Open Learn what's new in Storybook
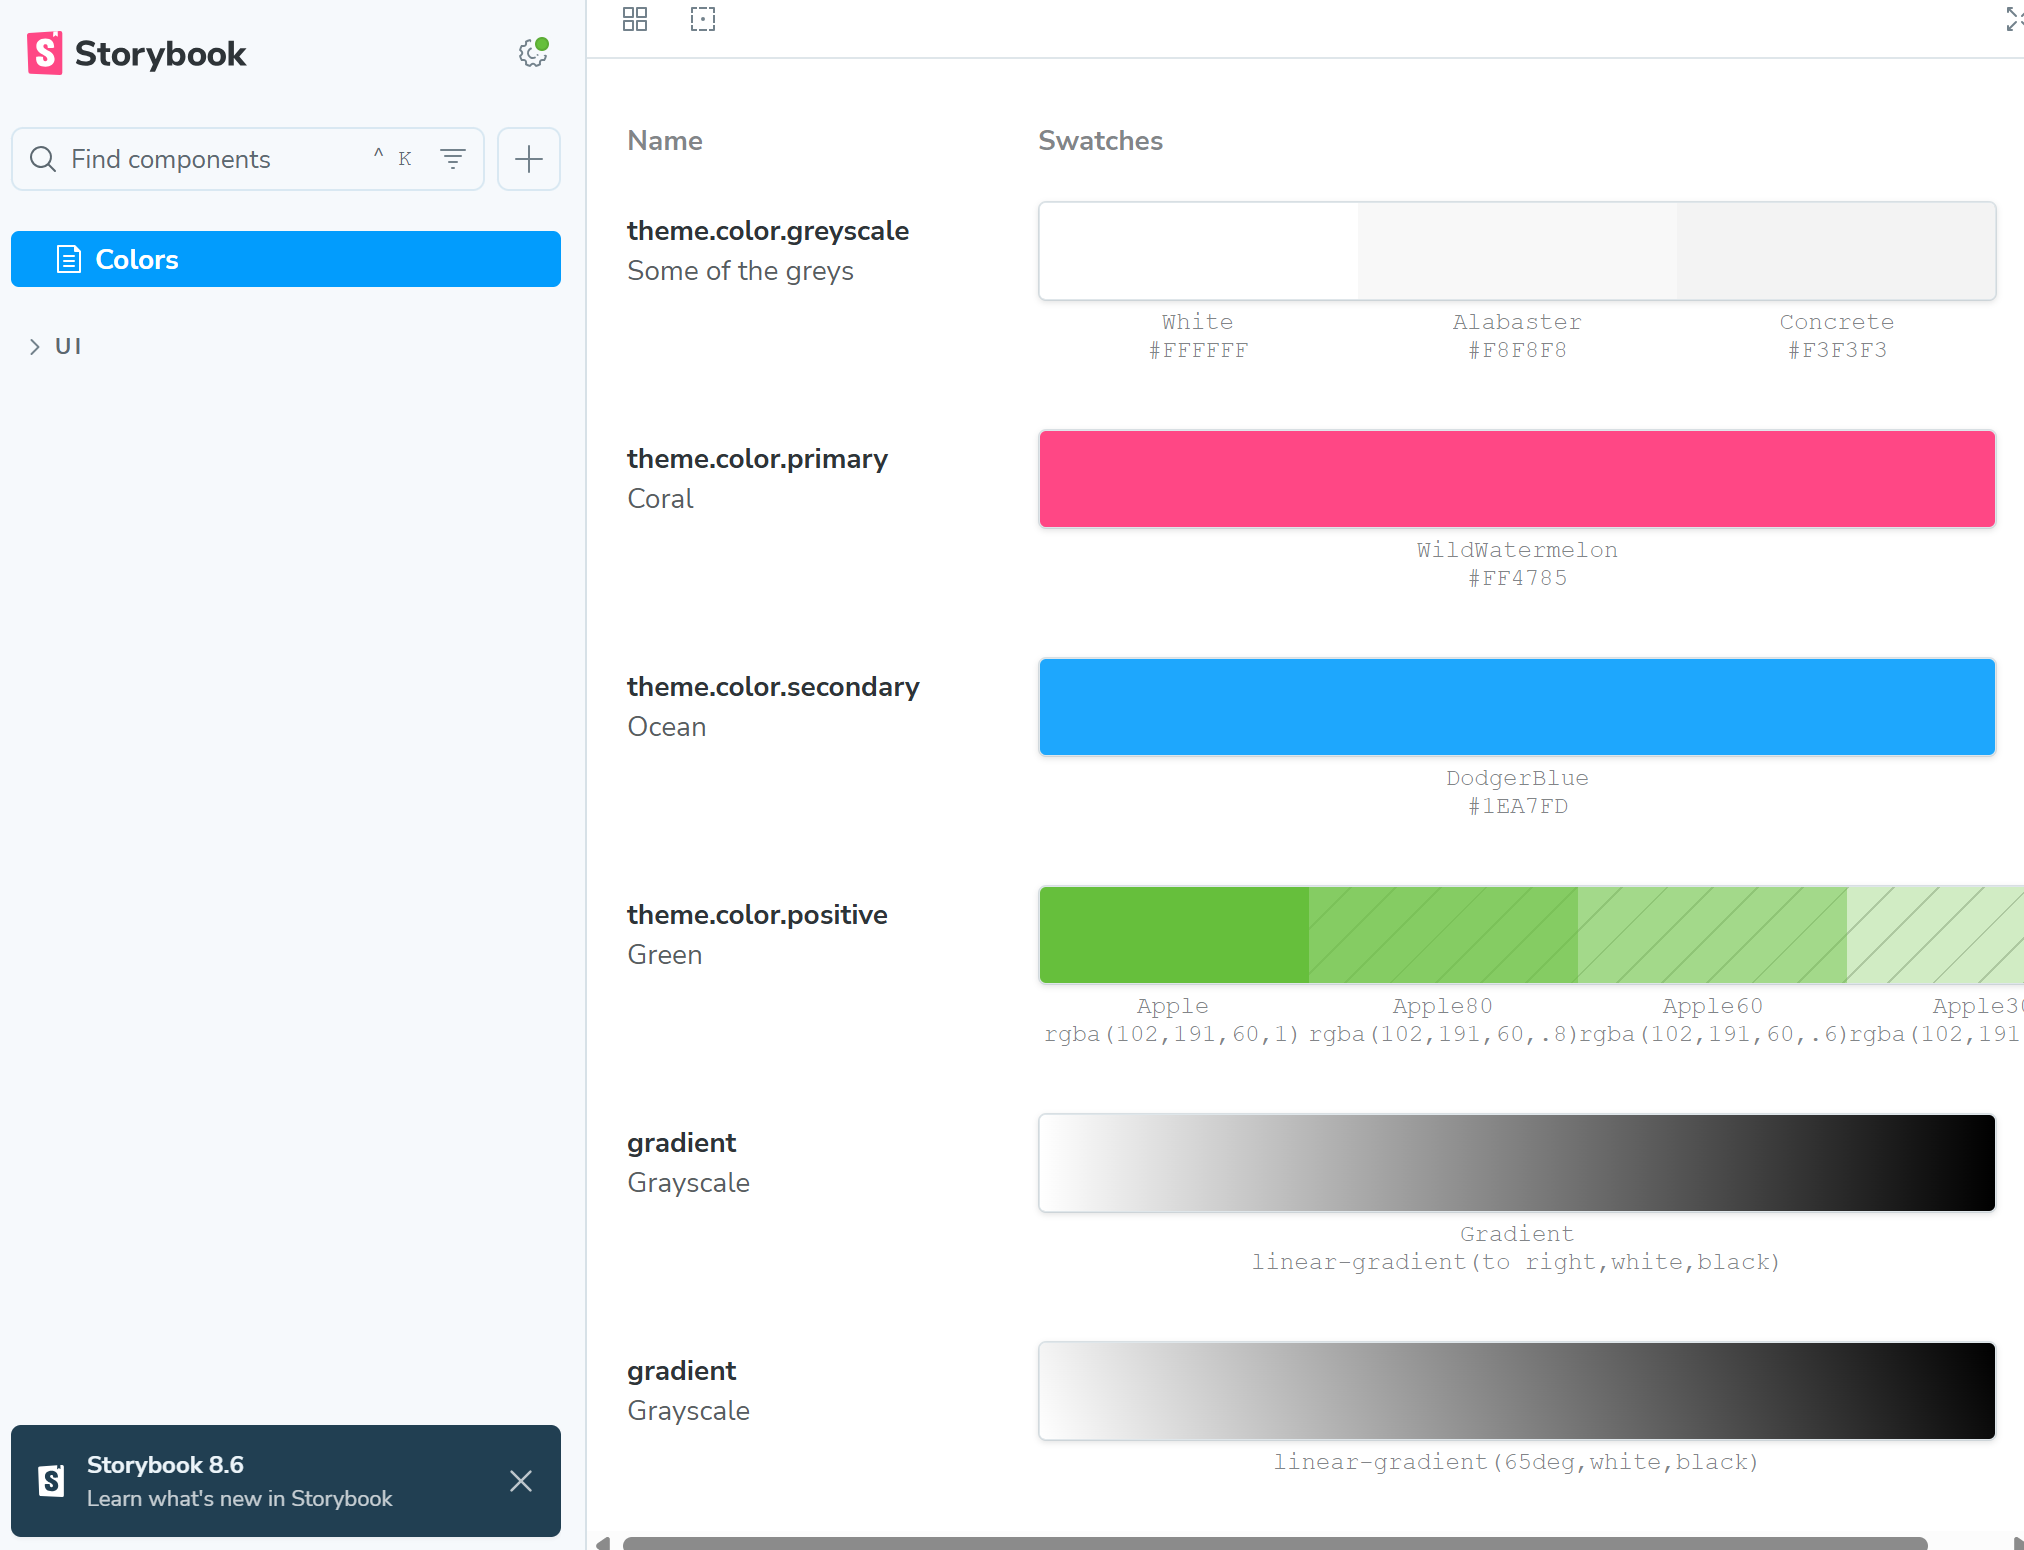2024x1550 pixels. [x=239, y=1498]
